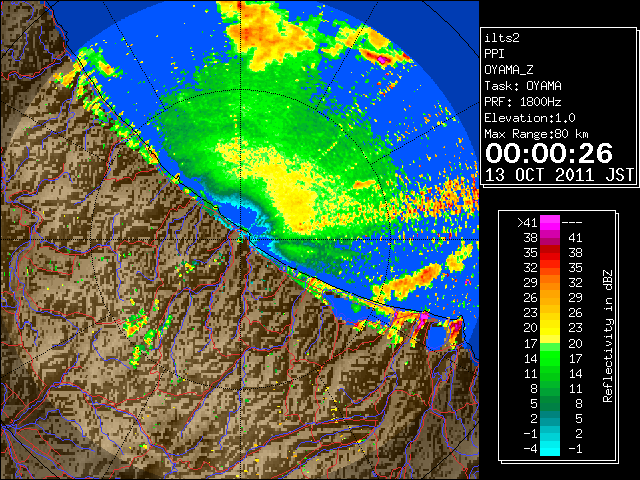Click the orange 29–32 dBZ legend band
This screenshot has width=640, height=480.
550,282
